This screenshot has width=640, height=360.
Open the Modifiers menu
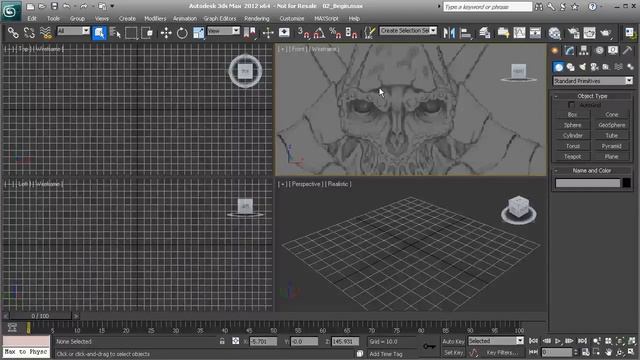pos(155,18)
